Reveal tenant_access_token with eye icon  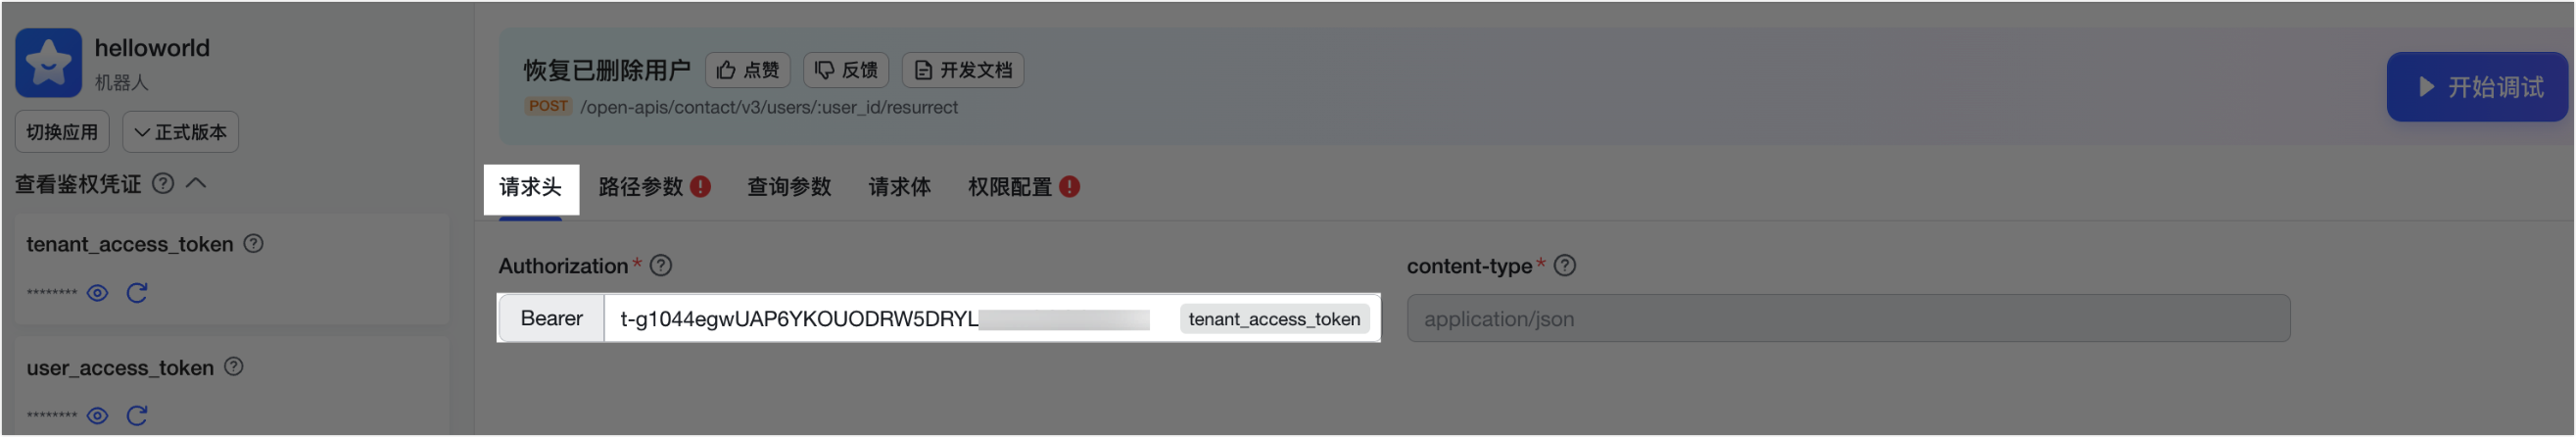coord(97,293)
